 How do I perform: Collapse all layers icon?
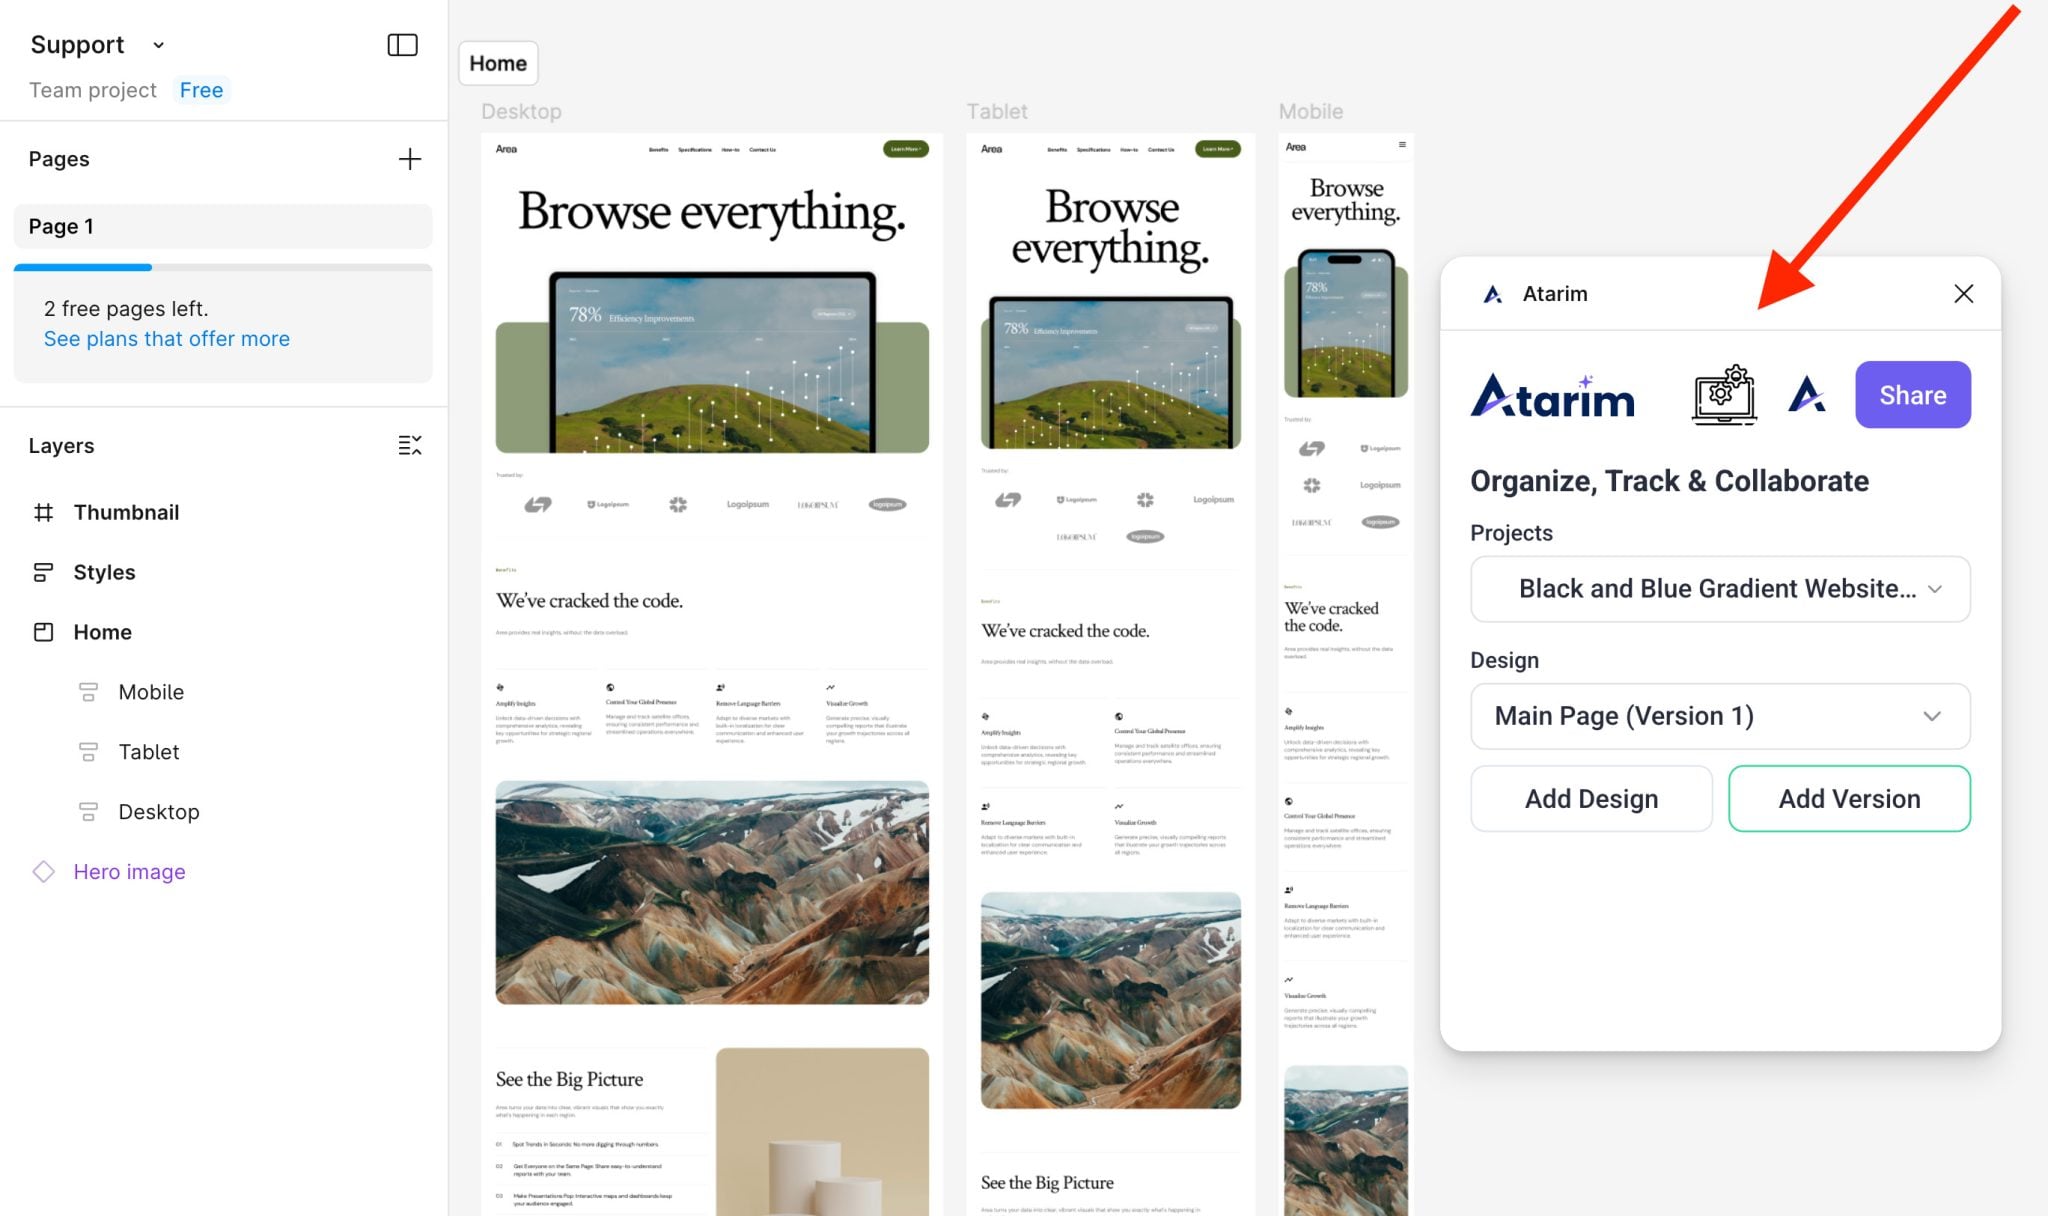click(x=409, y=446)
